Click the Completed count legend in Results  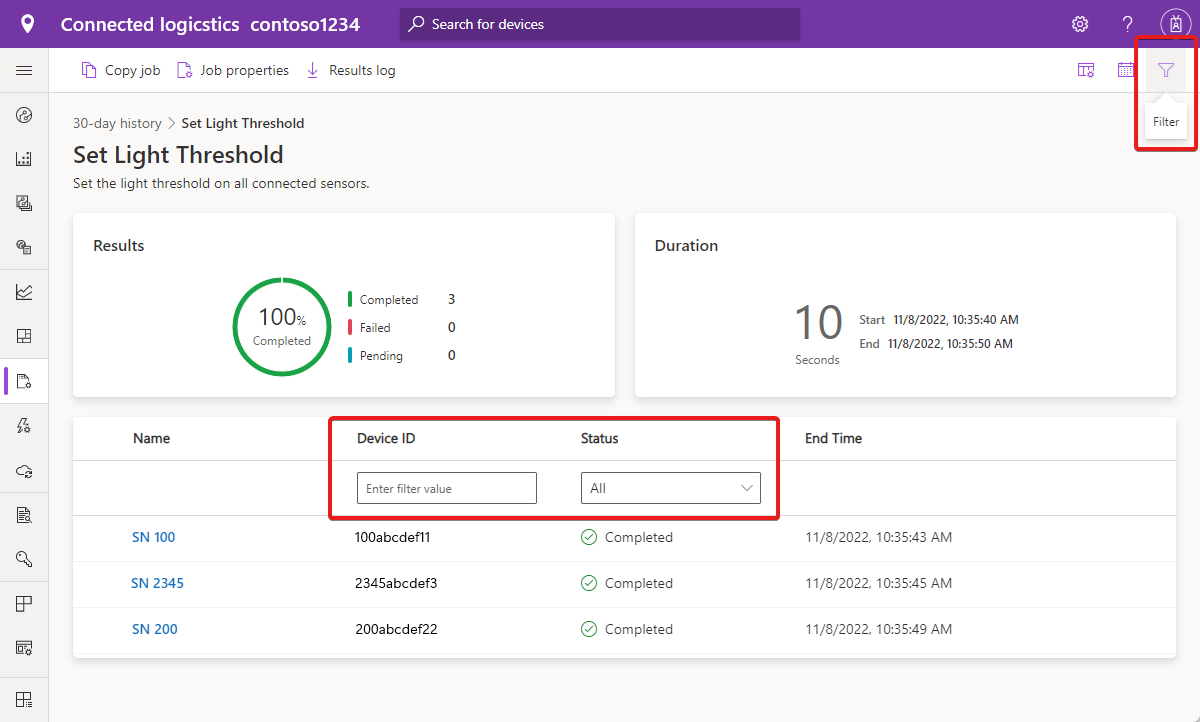click(x=389, y=299)
